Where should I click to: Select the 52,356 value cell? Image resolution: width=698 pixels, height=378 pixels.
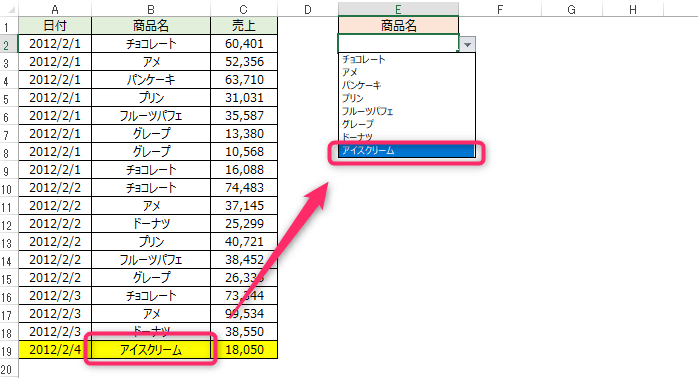(243, 62)
